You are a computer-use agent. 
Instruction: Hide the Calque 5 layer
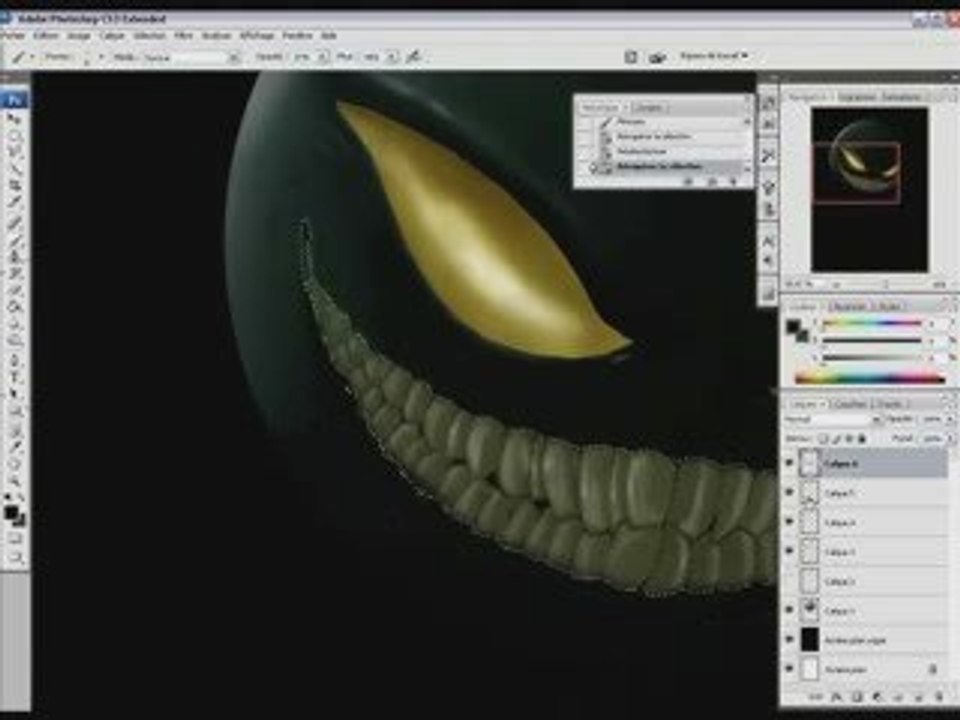[790, 493]
